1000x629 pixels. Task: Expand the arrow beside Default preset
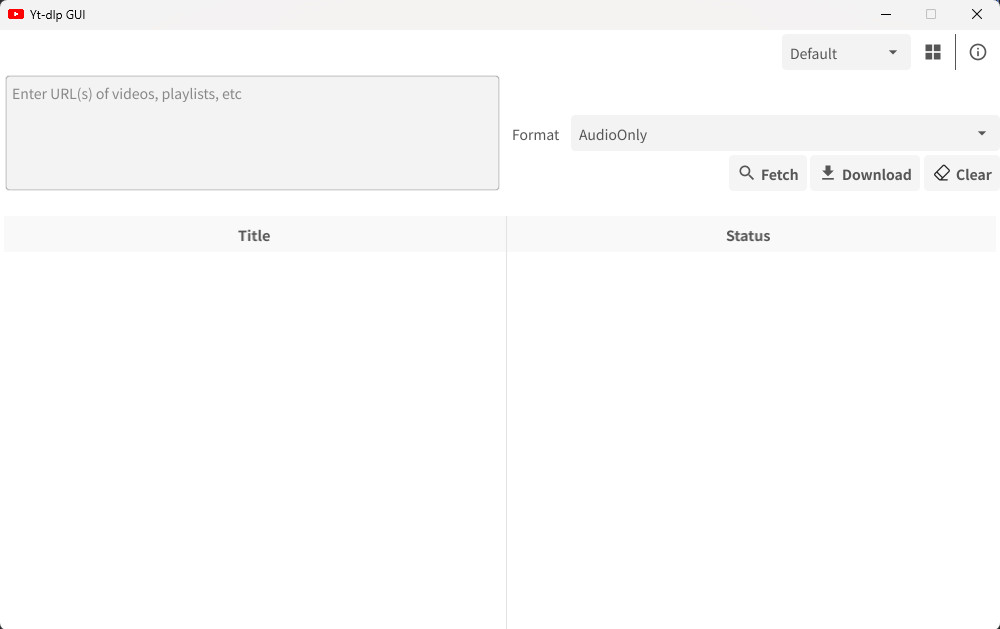click(893, 53)
